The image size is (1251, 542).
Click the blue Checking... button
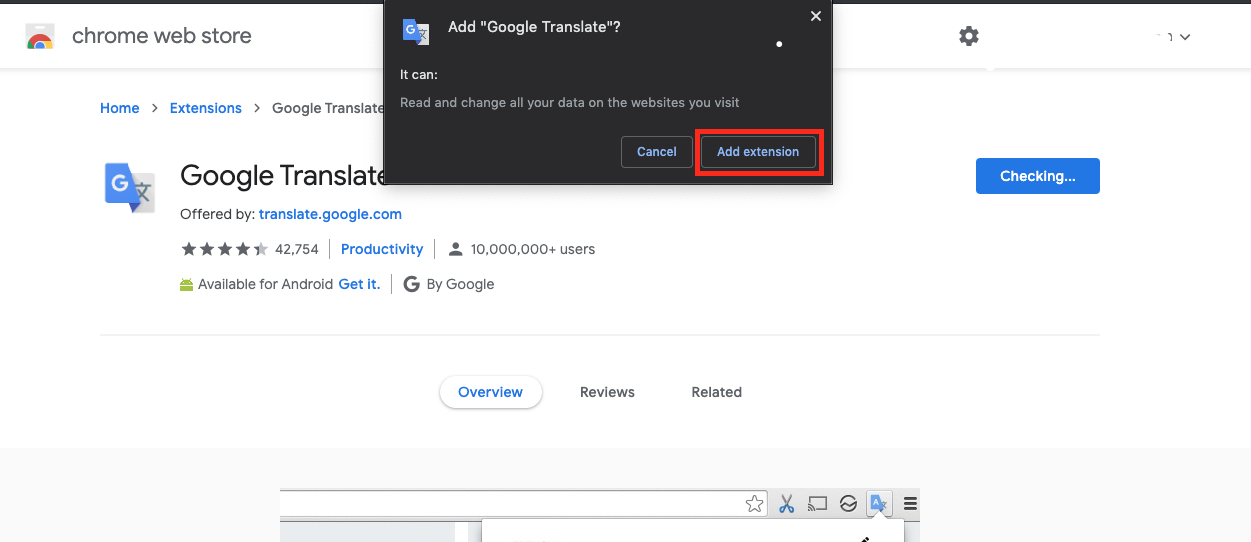[x=1038, y=176]
